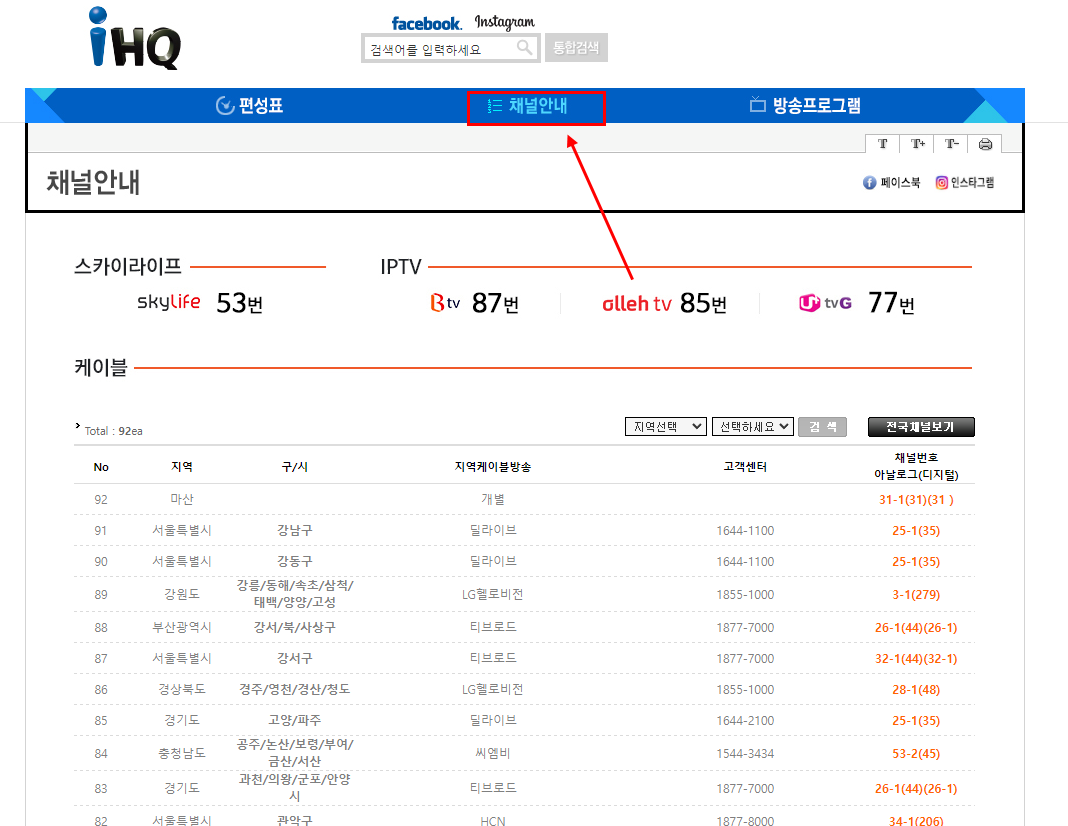Click channel number 31-1(31)(31 )
This screenshot has width=1068, height=826.
[x=916, y=499]
